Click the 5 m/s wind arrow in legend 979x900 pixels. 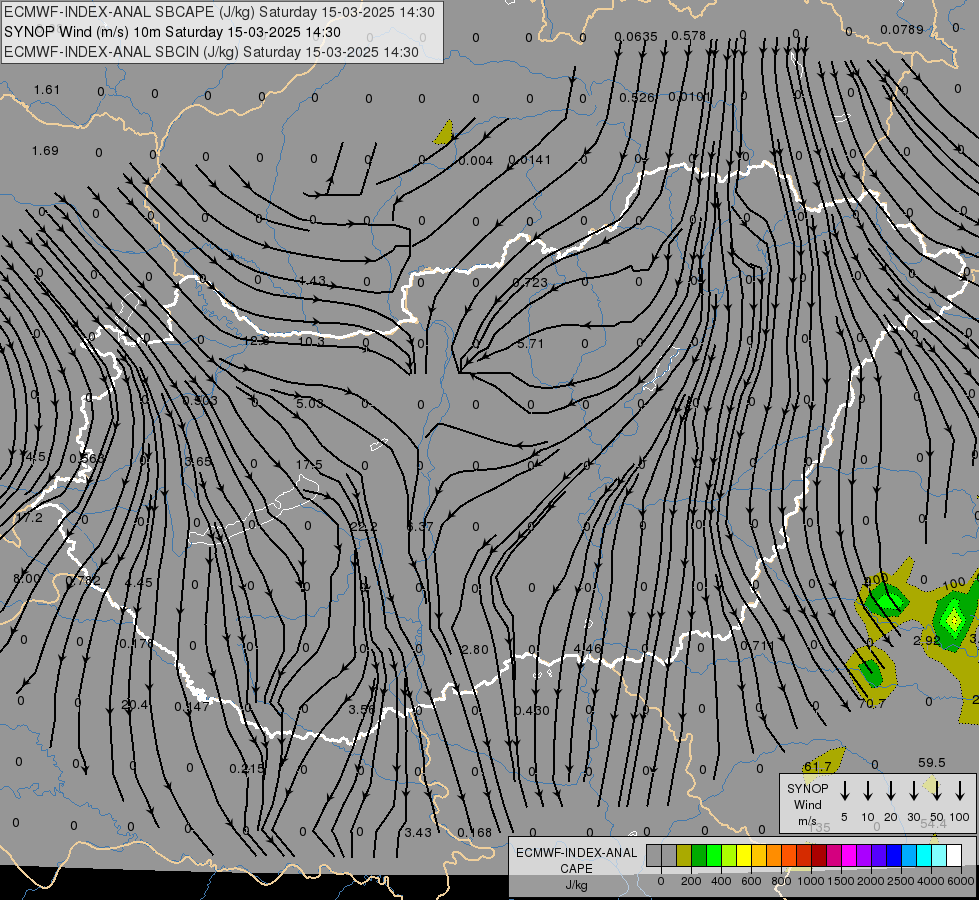(844, 791)
